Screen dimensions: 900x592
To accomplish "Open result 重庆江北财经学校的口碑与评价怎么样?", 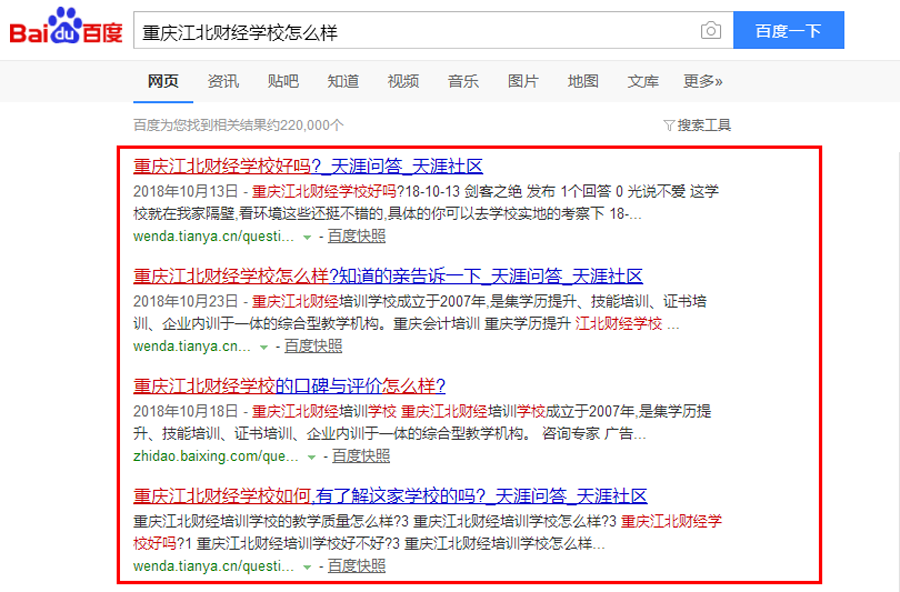I will [289, 385].
